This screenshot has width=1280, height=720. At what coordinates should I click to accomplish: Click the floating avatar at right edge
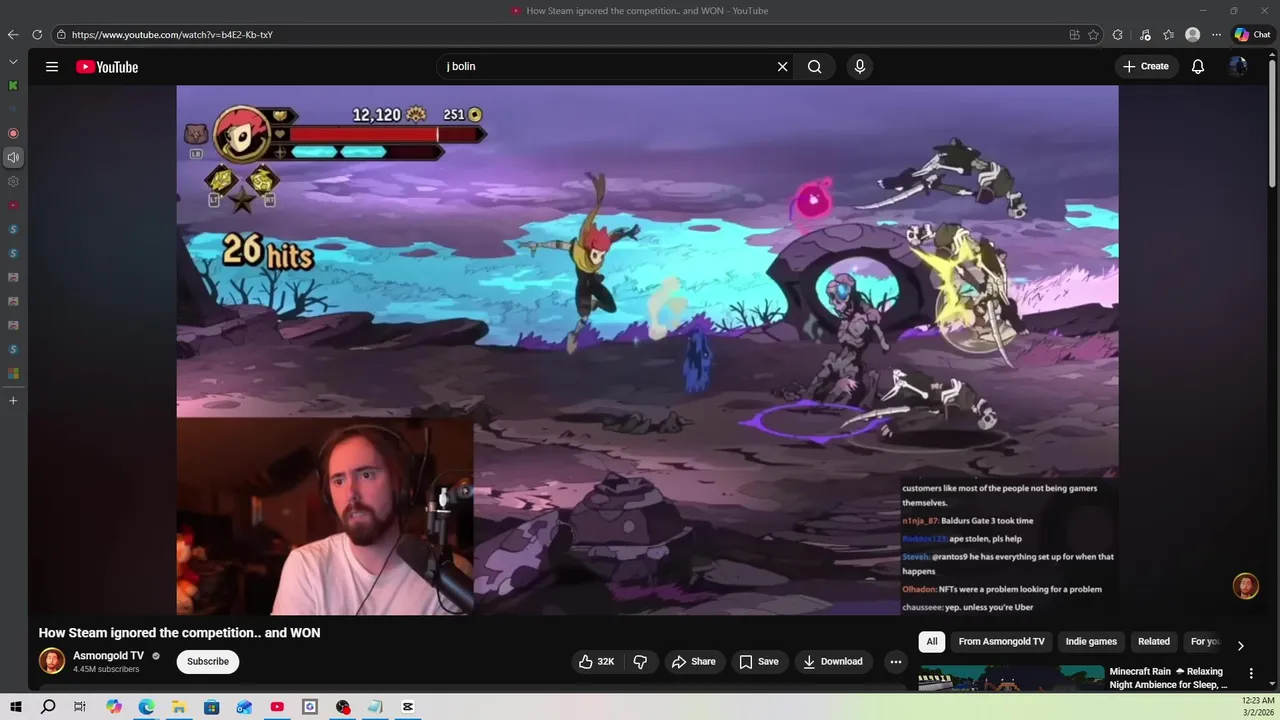pyautogui.click(x=1245, y=586)
